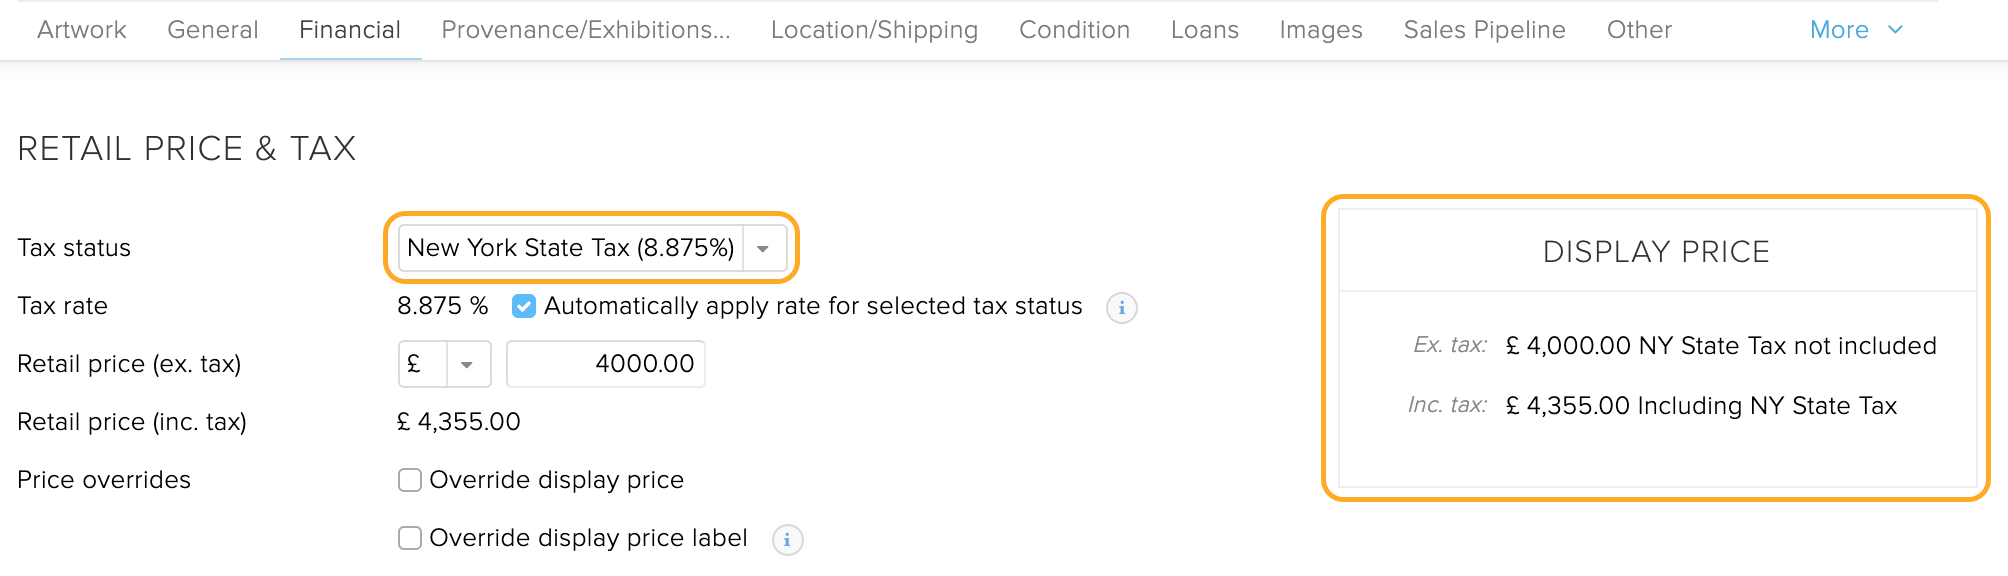The image size is (2008, 576).
Task: Open the Tax status dropdown
Action: (x=763, y=248)
